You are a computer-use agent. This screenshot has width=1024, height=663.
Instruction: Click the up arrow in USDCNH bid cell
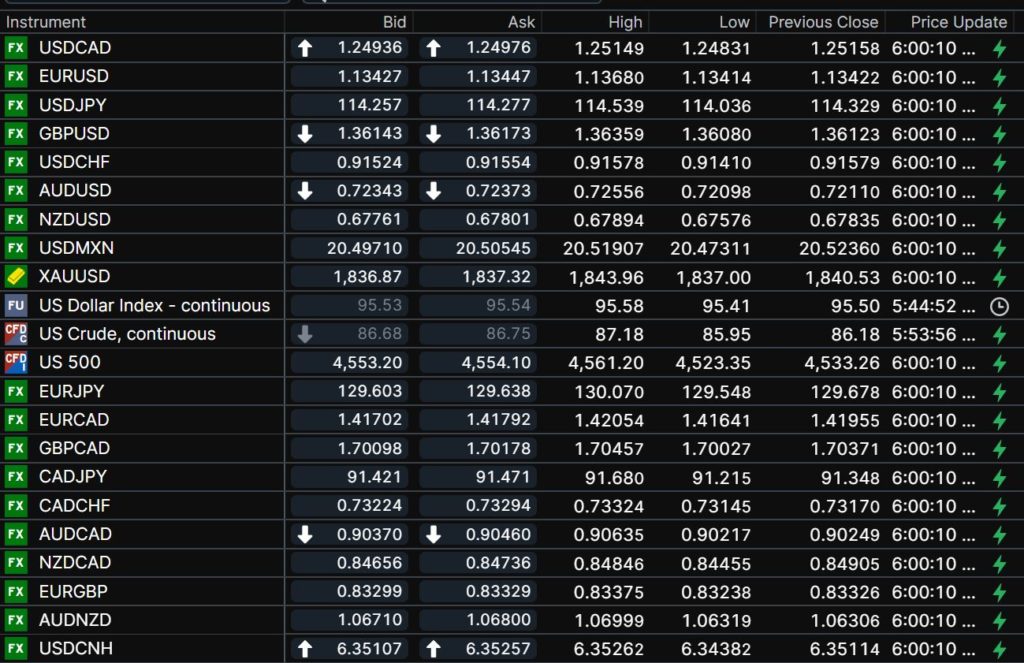305,649
